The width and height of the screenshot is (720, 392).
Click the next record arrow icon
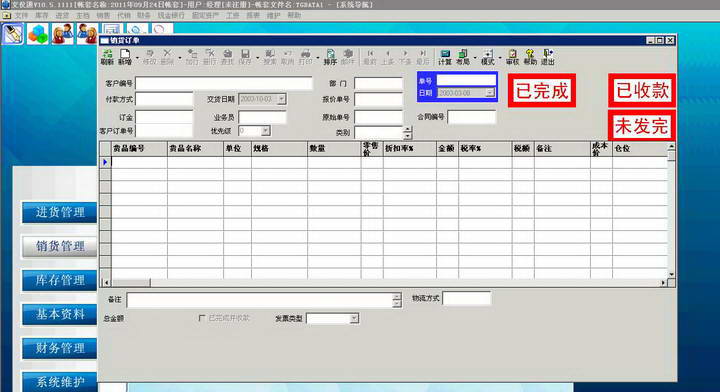click(x=405, y=57)
